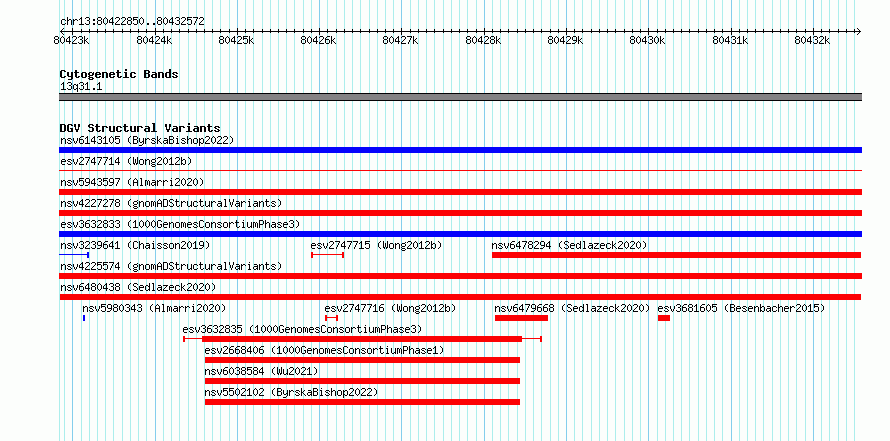Select the small red esv3681605 block
Image resolution: width=890 pixels, height=441 pixels.
click(x=664, y=318)
